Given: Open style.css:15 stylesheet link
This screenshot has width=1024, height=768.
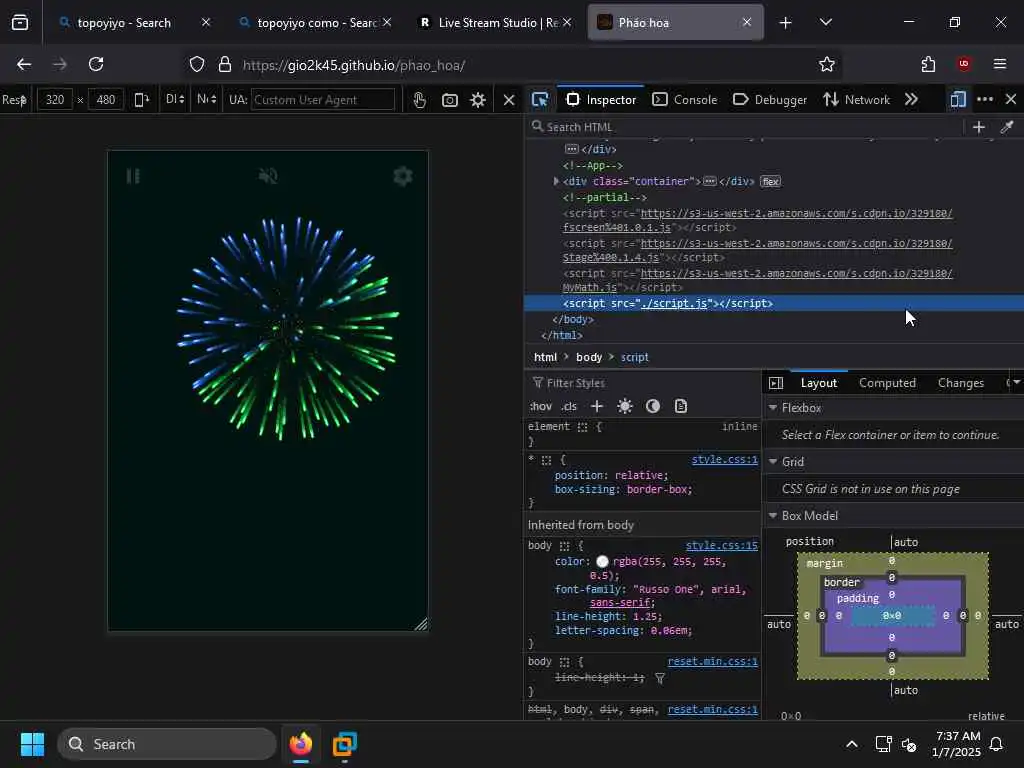Looking at the screenshot, I should click(x=722, y=545).
